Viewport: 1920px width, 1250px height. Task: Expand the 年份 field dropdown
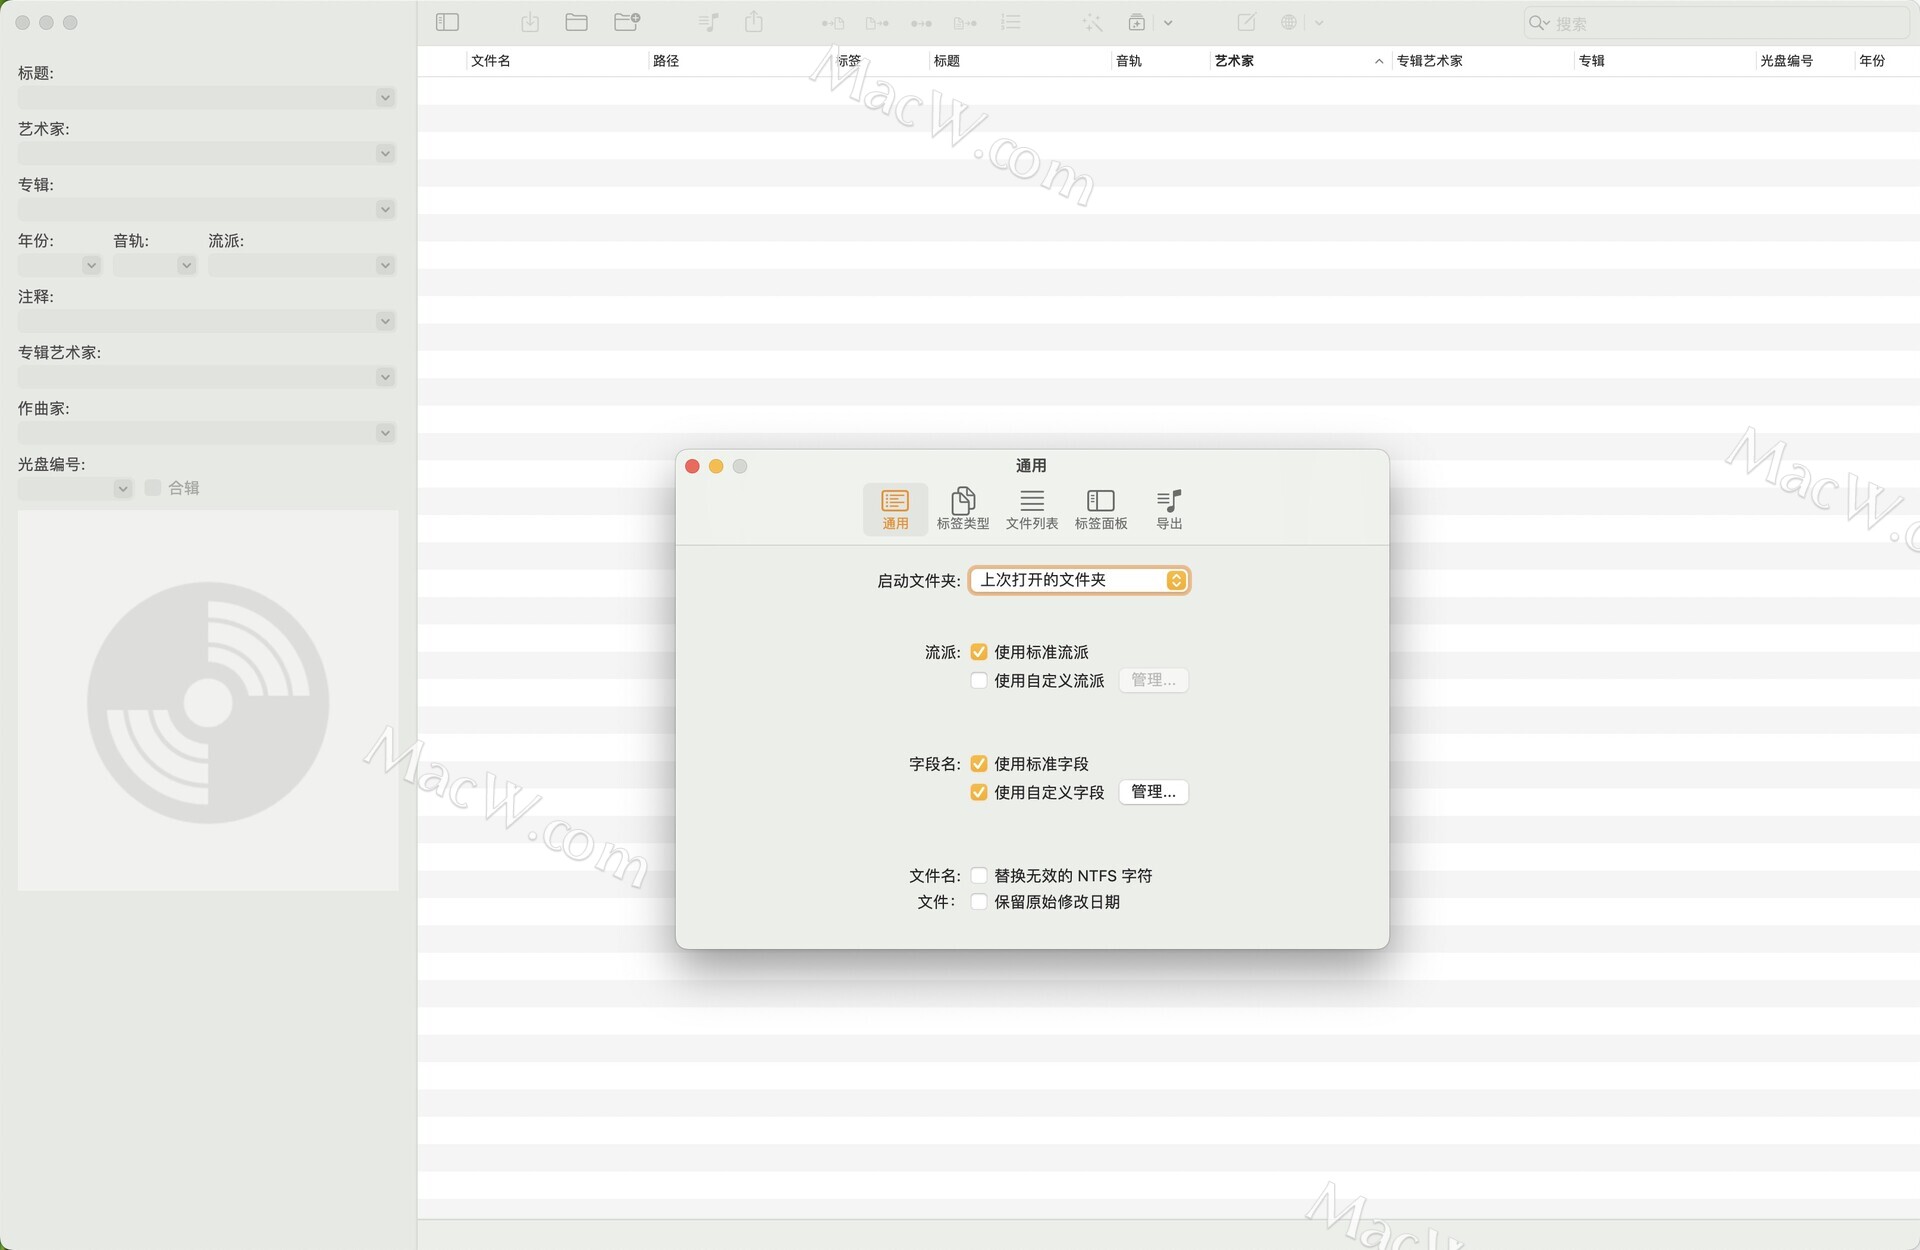tap(91, 266)
